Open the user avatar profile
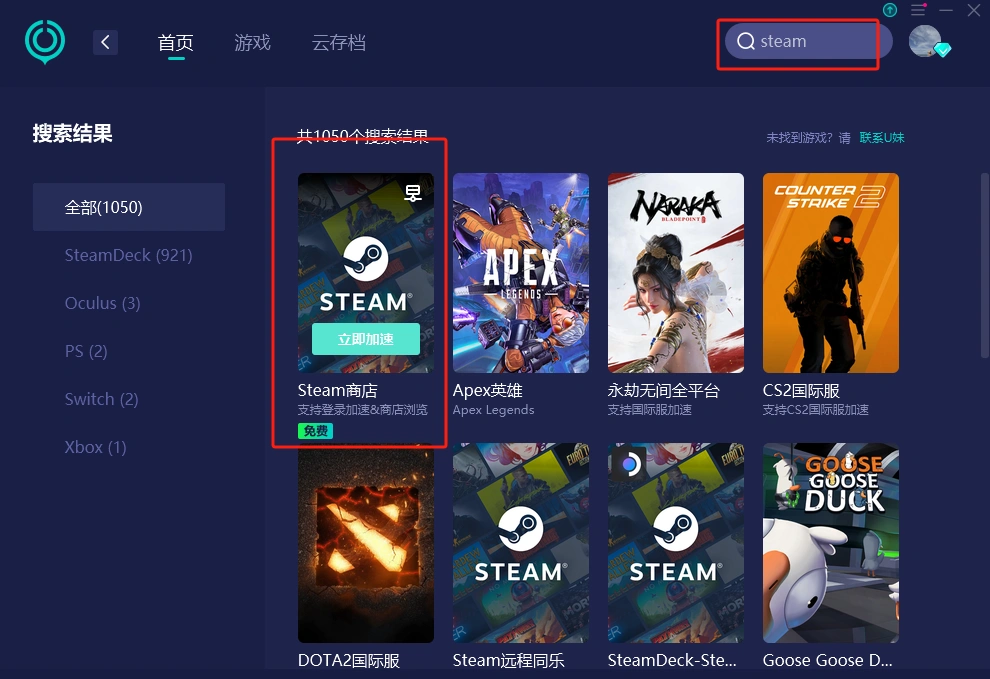 (x=925, y=41)
